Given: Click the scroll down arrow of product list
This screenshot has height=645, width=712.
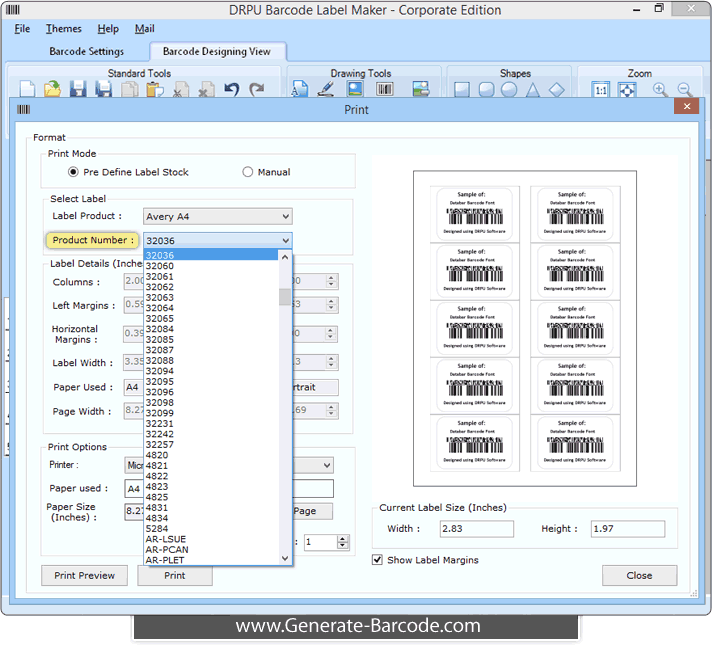Looking at the screenshot, I should 285,558.
